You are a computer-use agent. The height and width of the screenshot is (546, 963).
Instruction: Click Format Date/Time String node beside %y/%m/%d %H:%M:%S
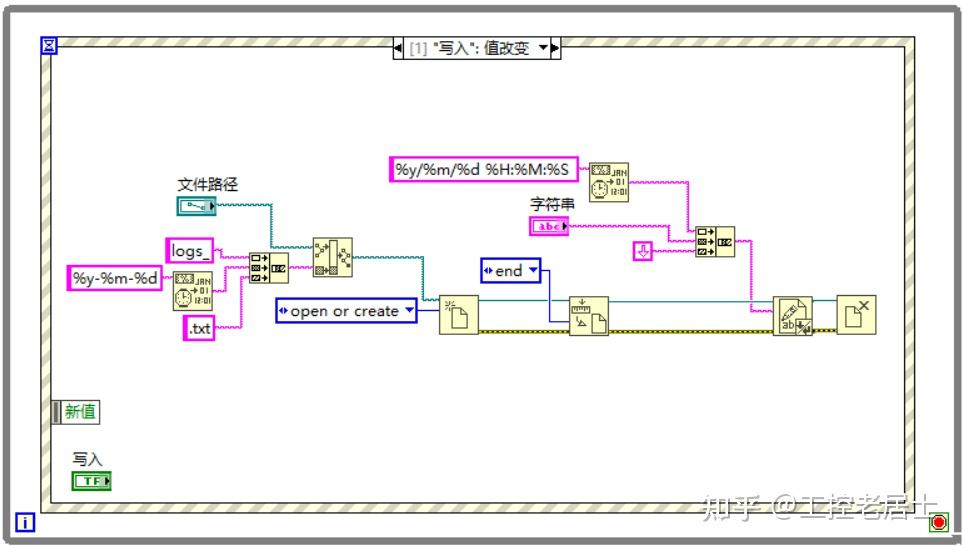(609, 182)
